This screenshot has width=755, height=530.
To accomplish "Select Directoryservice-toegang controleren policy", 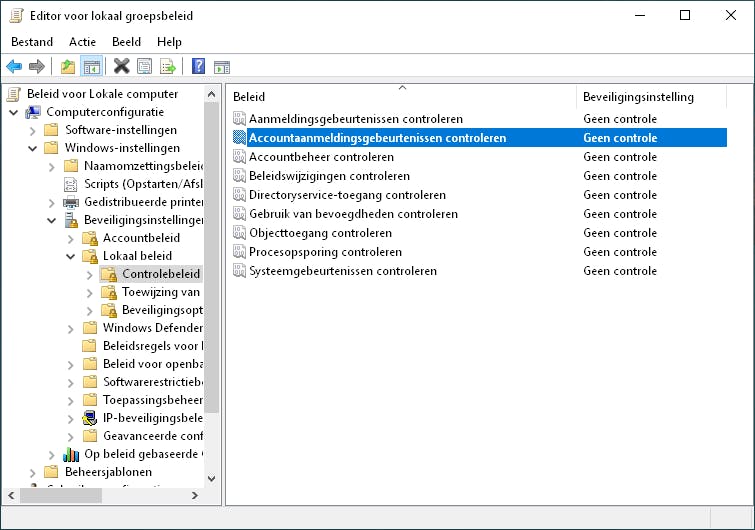I will 347,195.
